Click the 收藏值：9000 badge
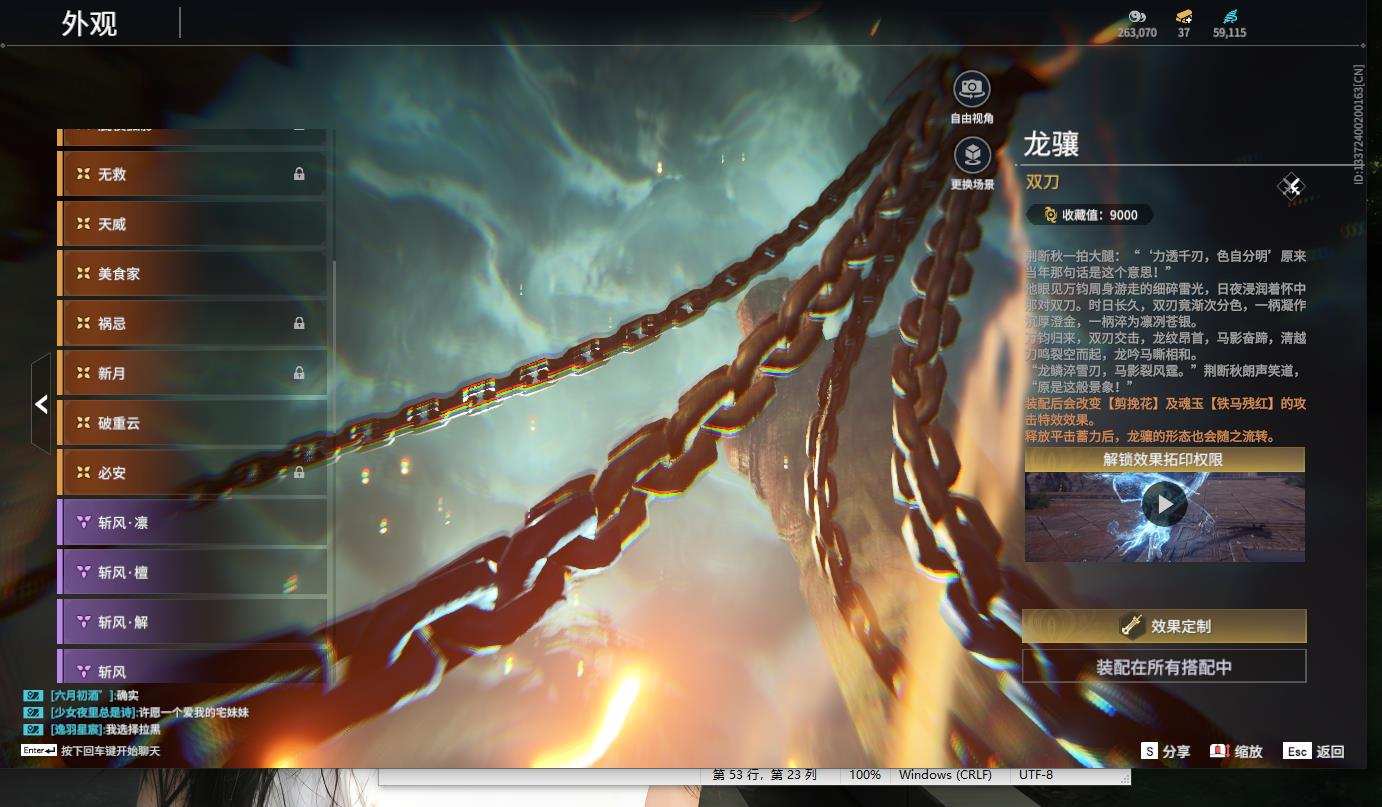1382x807 pixels. click(1090, 215)
